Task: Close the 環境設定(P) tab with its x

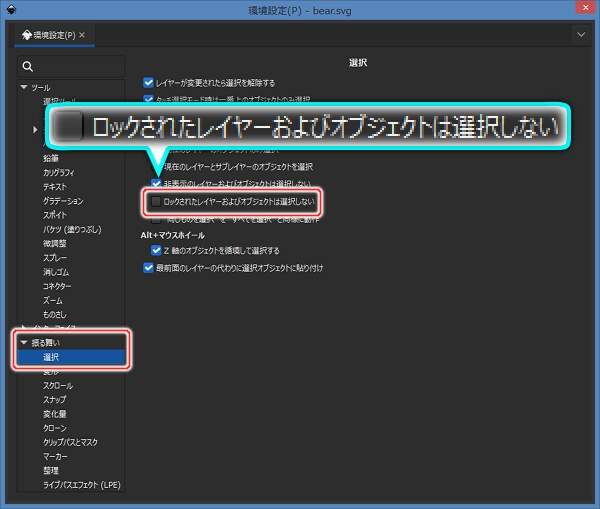Action: click(x=82, y=35)
